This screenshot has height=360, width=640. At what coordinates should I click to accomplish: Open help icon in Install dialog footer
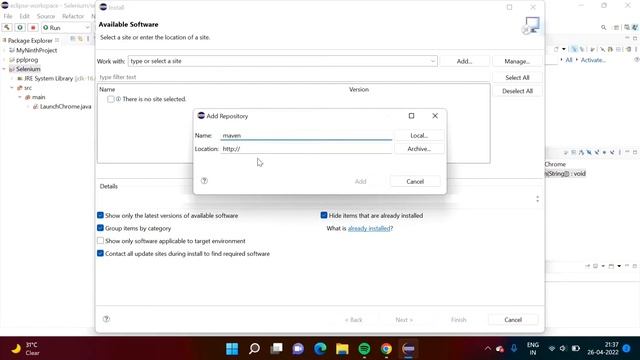coord(107,319)
